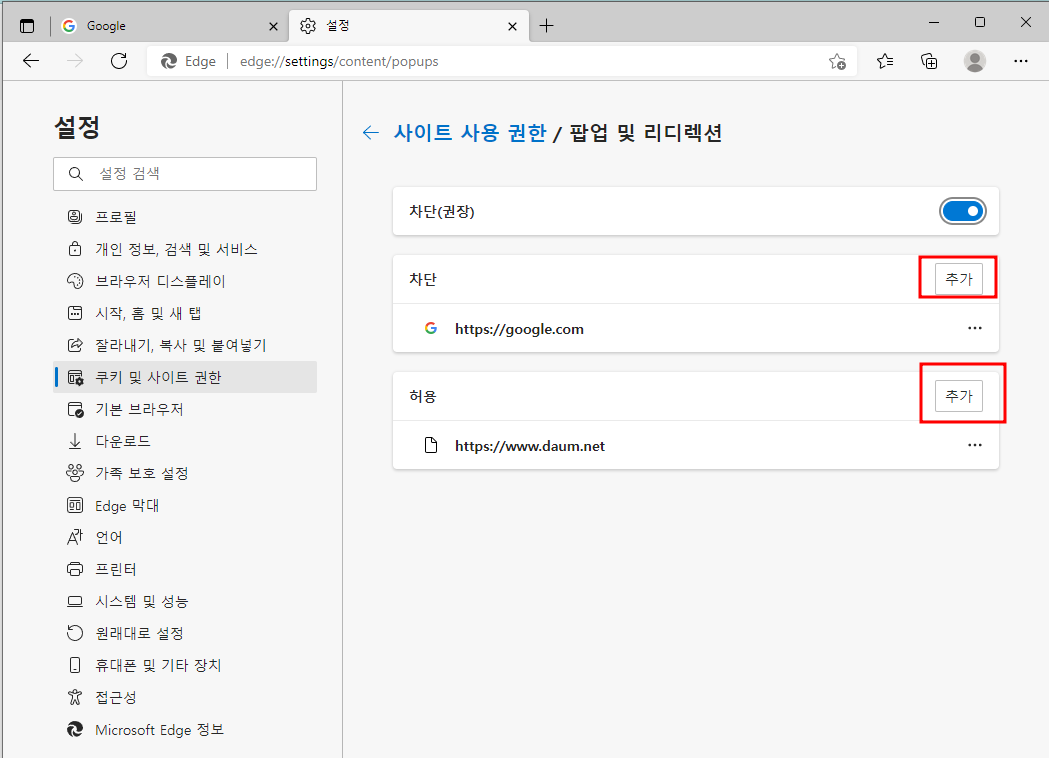Click the 사이트 사용 권한 breadcrumb link
The width and height of the screenshot is (1049, 758).
(470, 131)
